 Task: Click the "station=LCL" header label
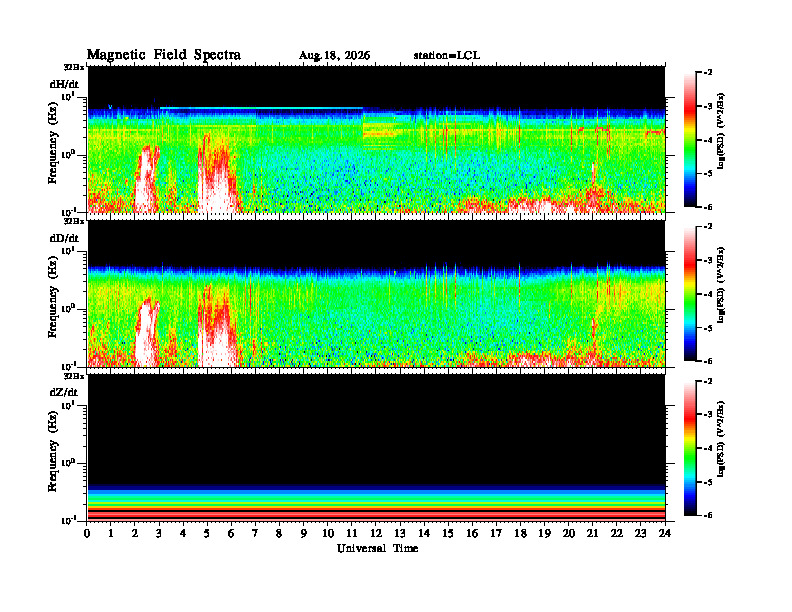click(447, 55)
